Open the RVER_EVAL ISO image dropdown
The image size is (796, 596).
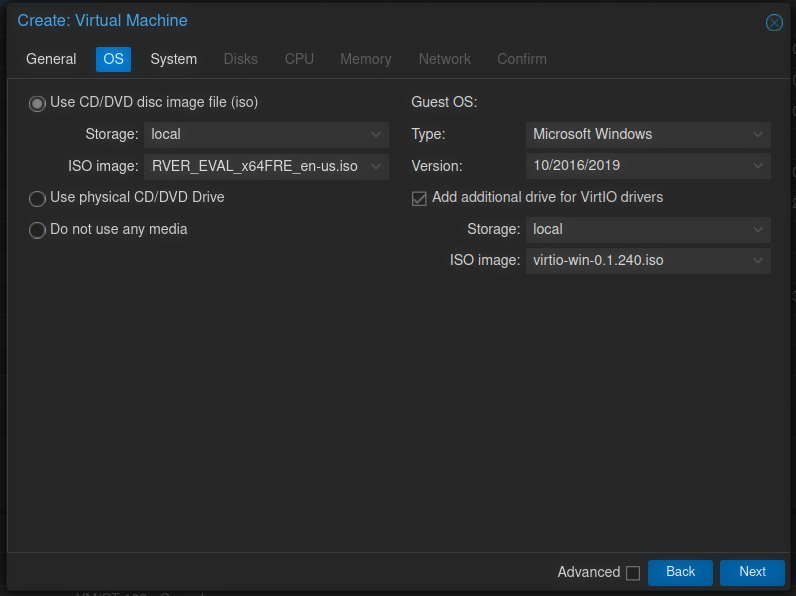376,167
